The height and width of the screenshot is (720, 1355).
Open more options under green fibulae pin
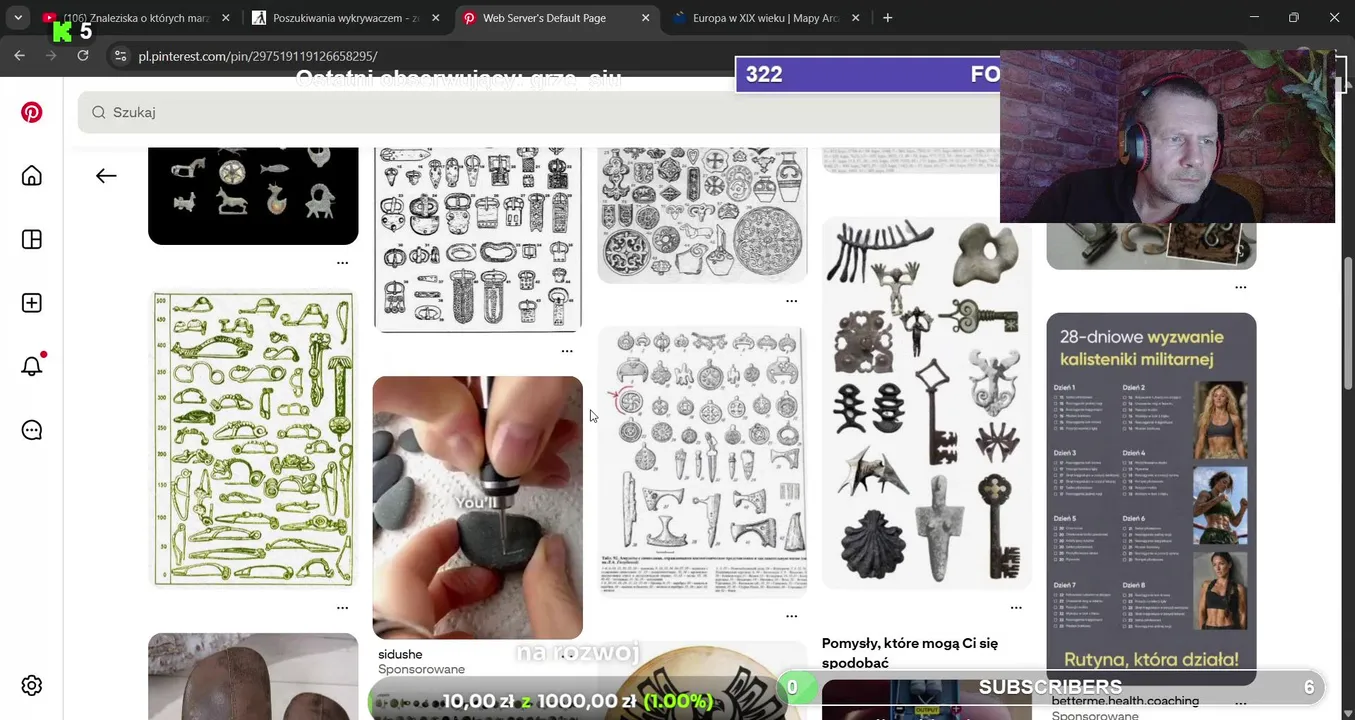(342, 607)
